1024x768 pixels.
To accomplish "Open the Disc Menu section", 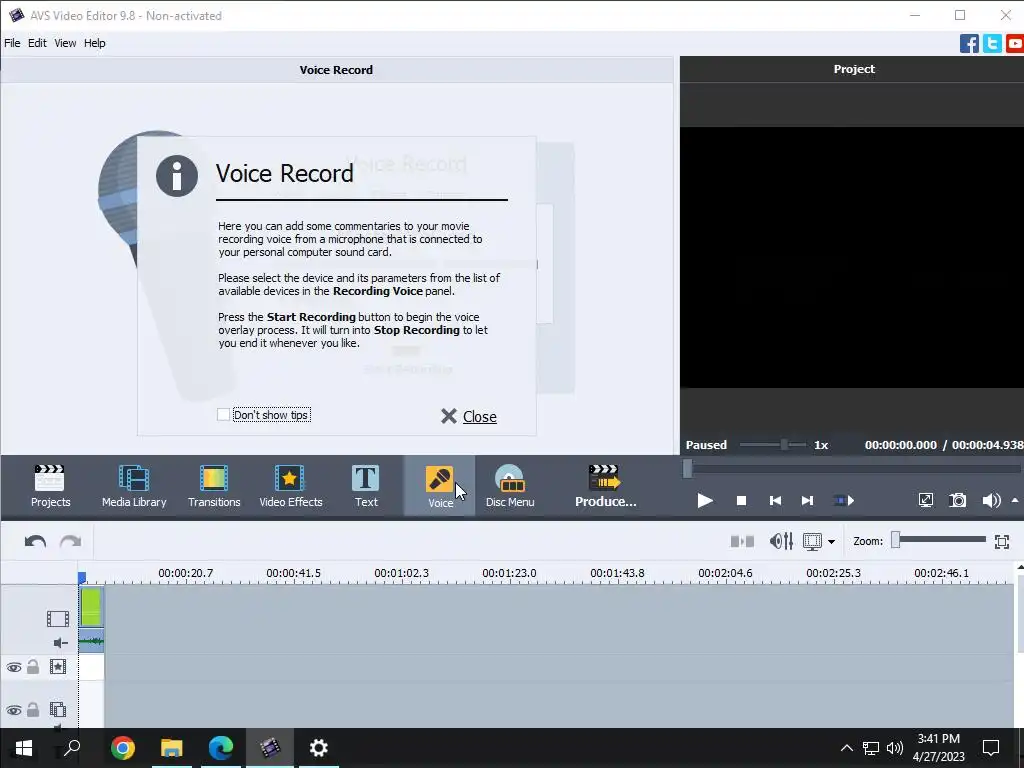I will (x=510, y=486).
